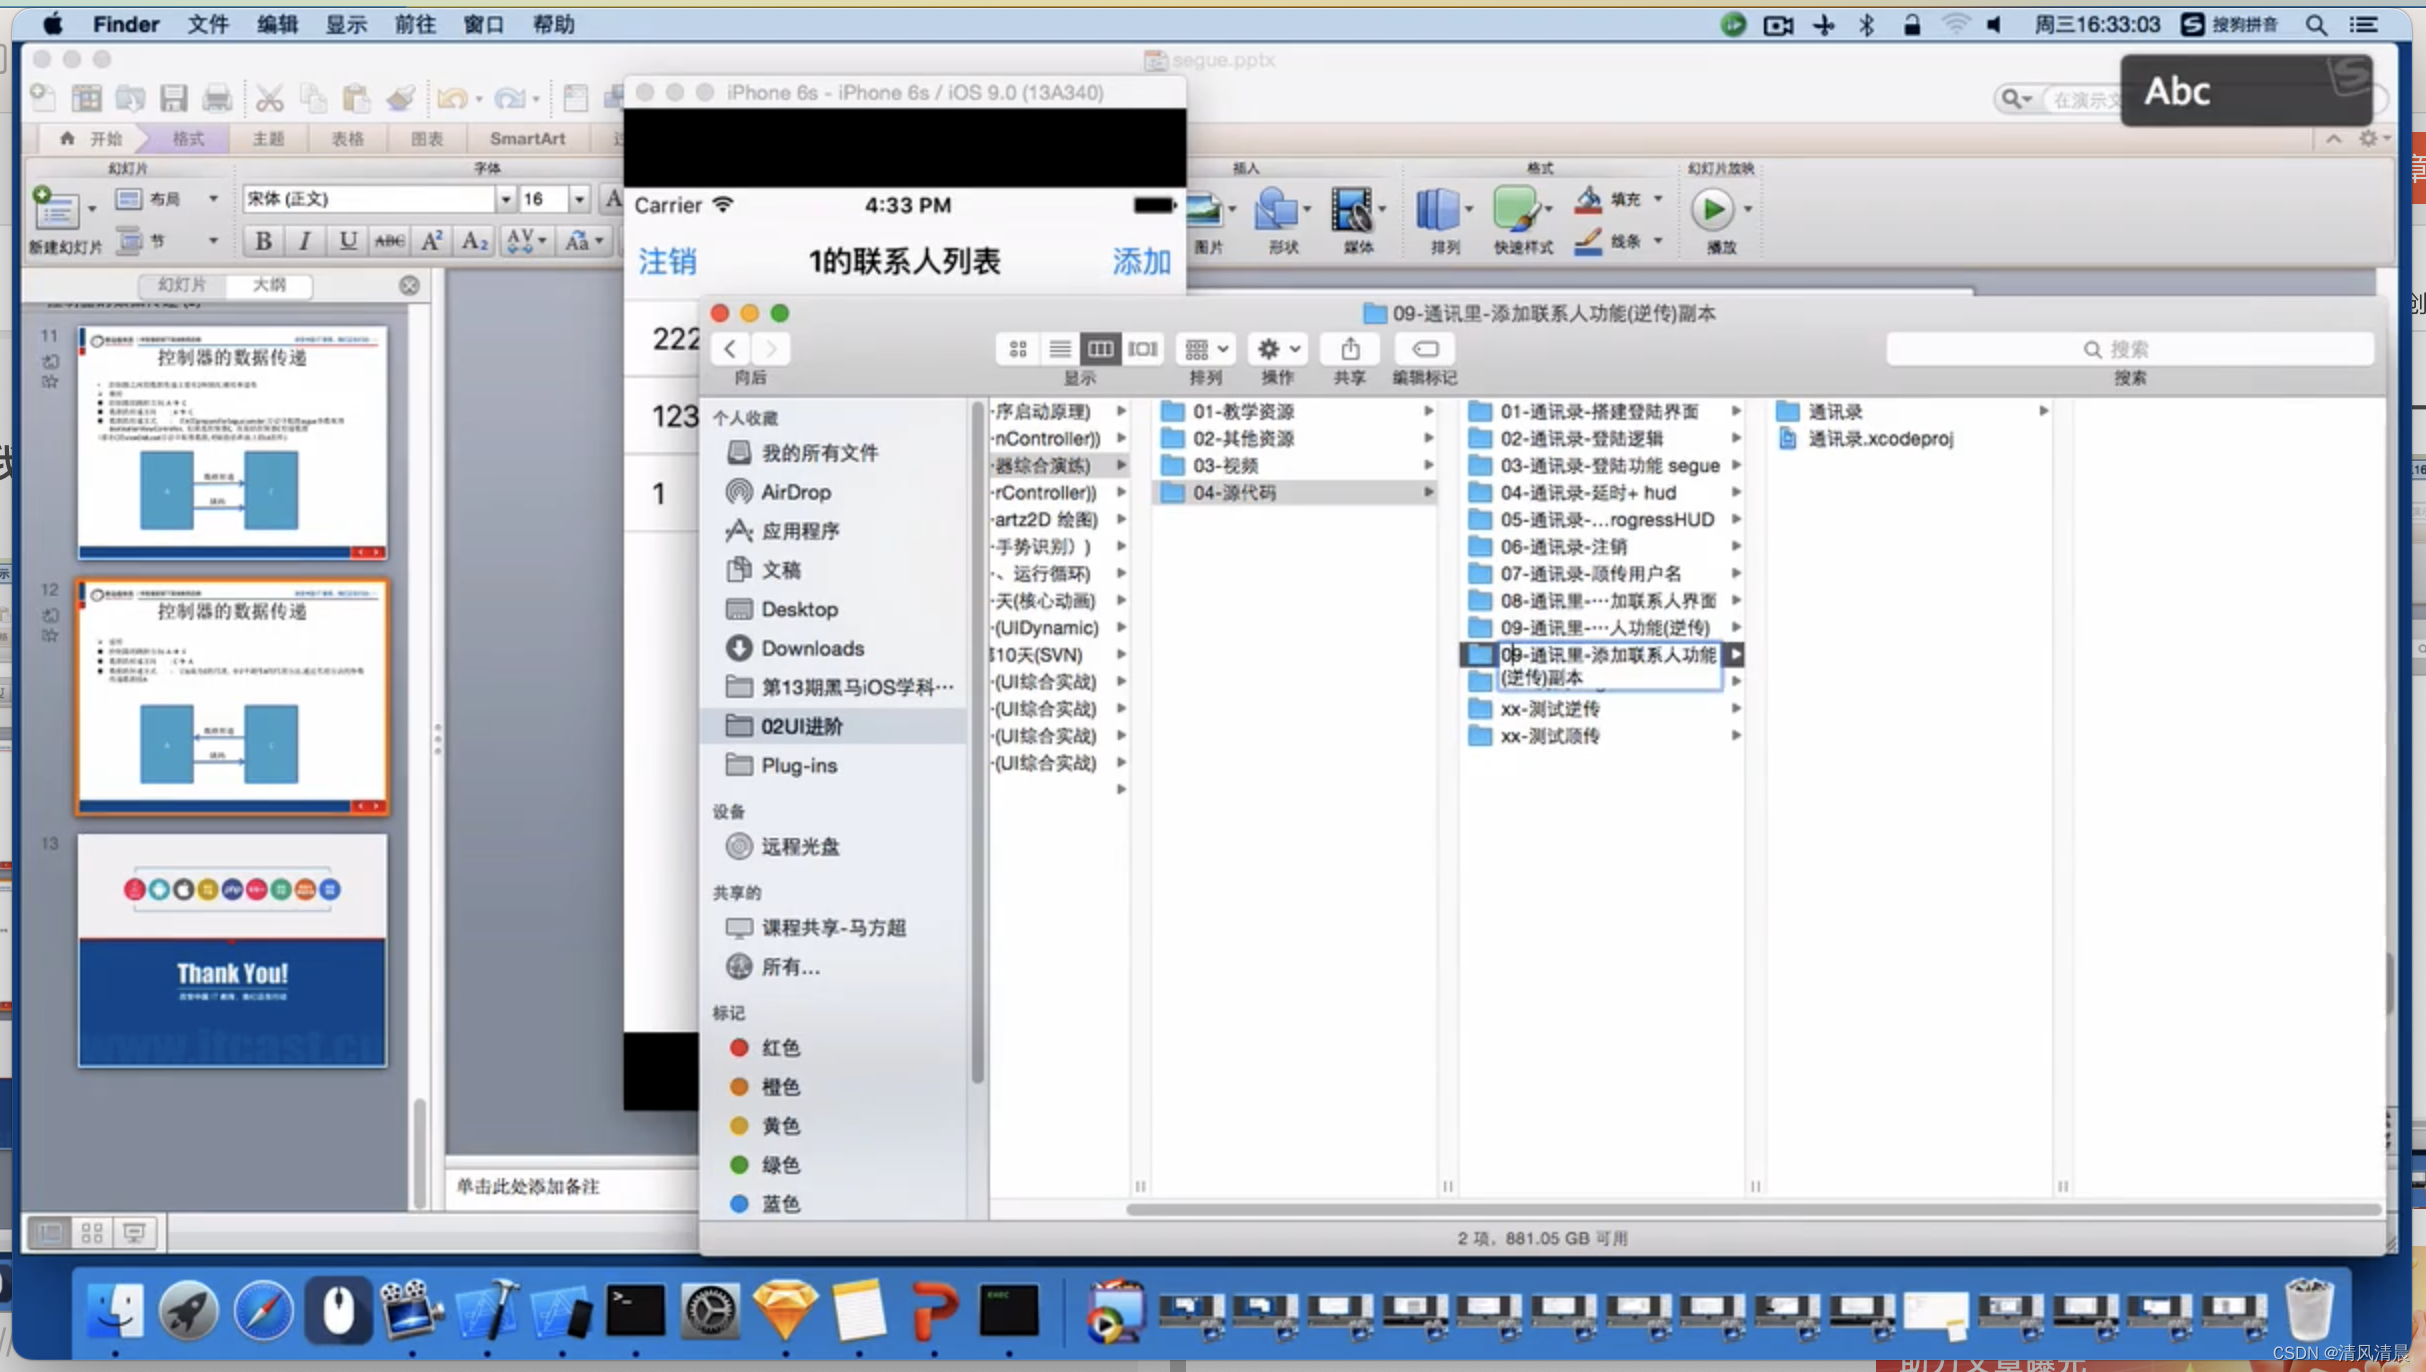Toggle superscript in PowerPoint font group
The image size is (2426, 1372).
coord(431,240)
